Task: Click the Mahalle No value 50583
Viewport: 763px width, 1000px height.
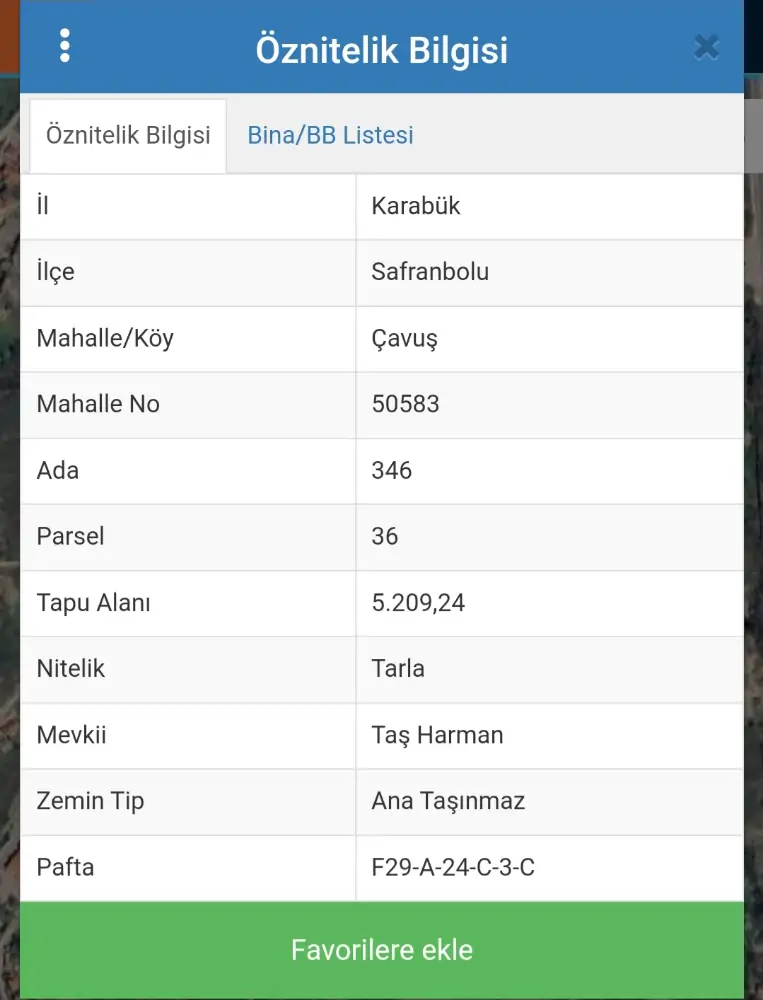Action: [405, 404]
